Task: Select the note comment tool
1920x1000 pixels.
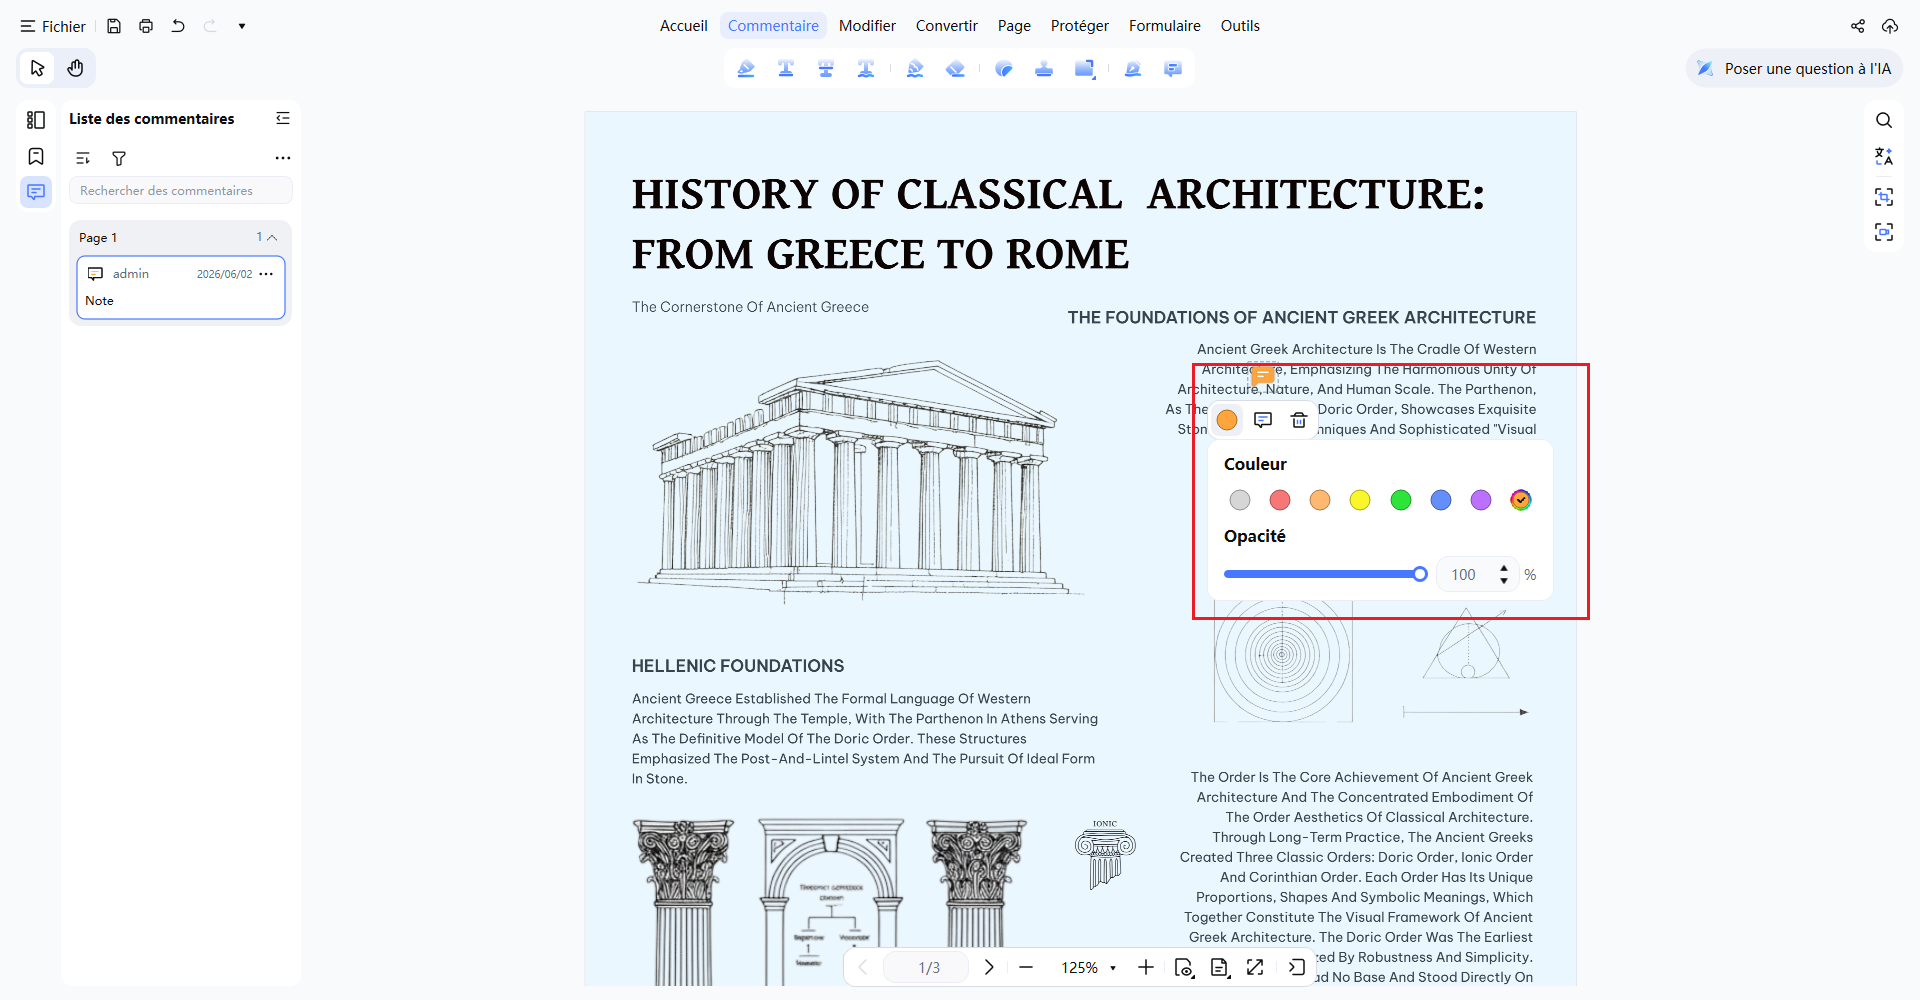Action: (x=1173, y=69)
